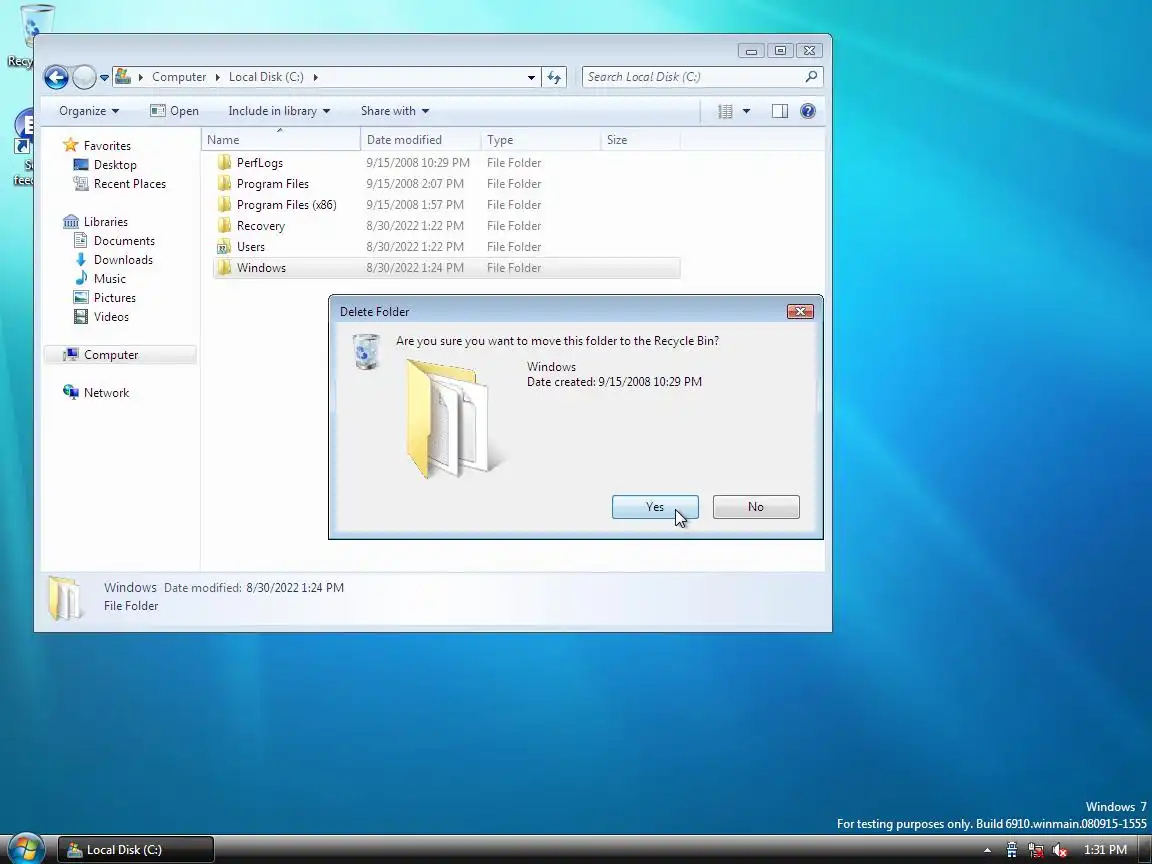Viewport: 1152px width, 864px height.
Task: Open the Downloads library
Action: pos(123,260)
